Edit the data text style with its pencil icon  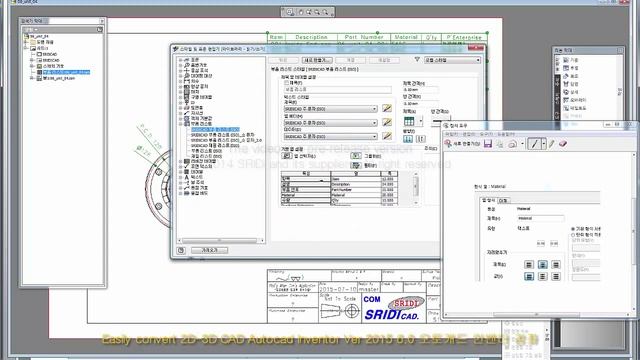tap(387, 136)
